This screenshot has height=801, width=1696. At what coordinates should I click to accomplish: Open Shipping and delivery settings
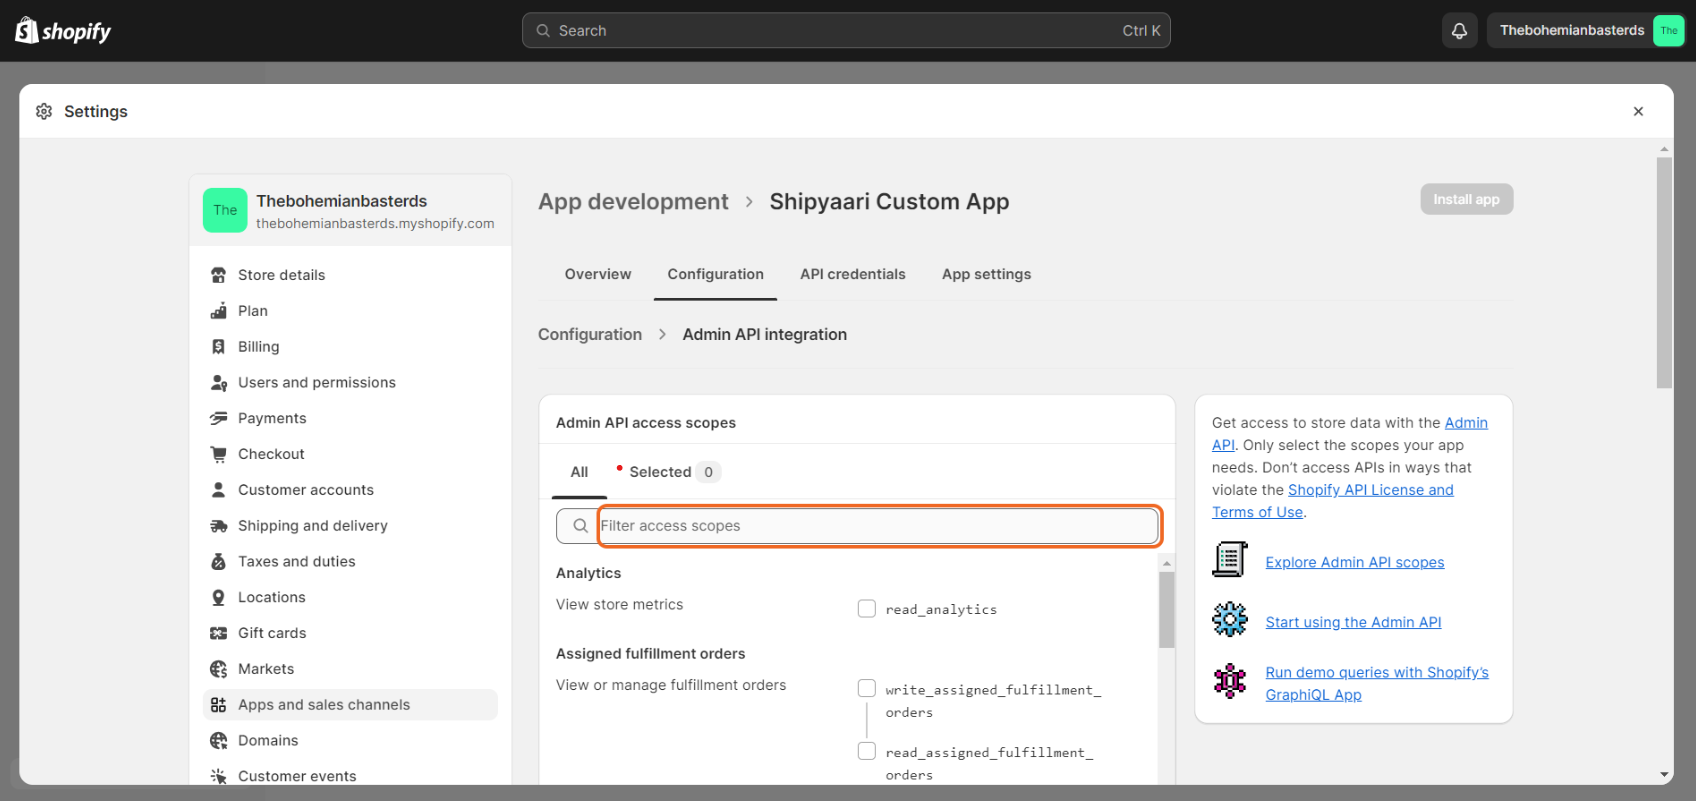[x=350, y=526]
